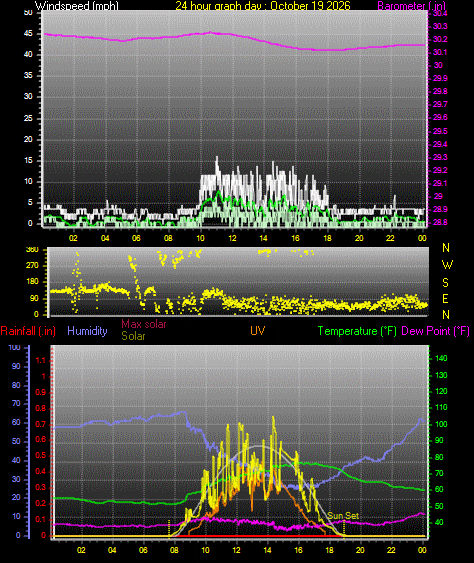This screenshot has width=474, height=563.
Task: Click the 0.5 rainfall axis value
Action: click(41, 456)
